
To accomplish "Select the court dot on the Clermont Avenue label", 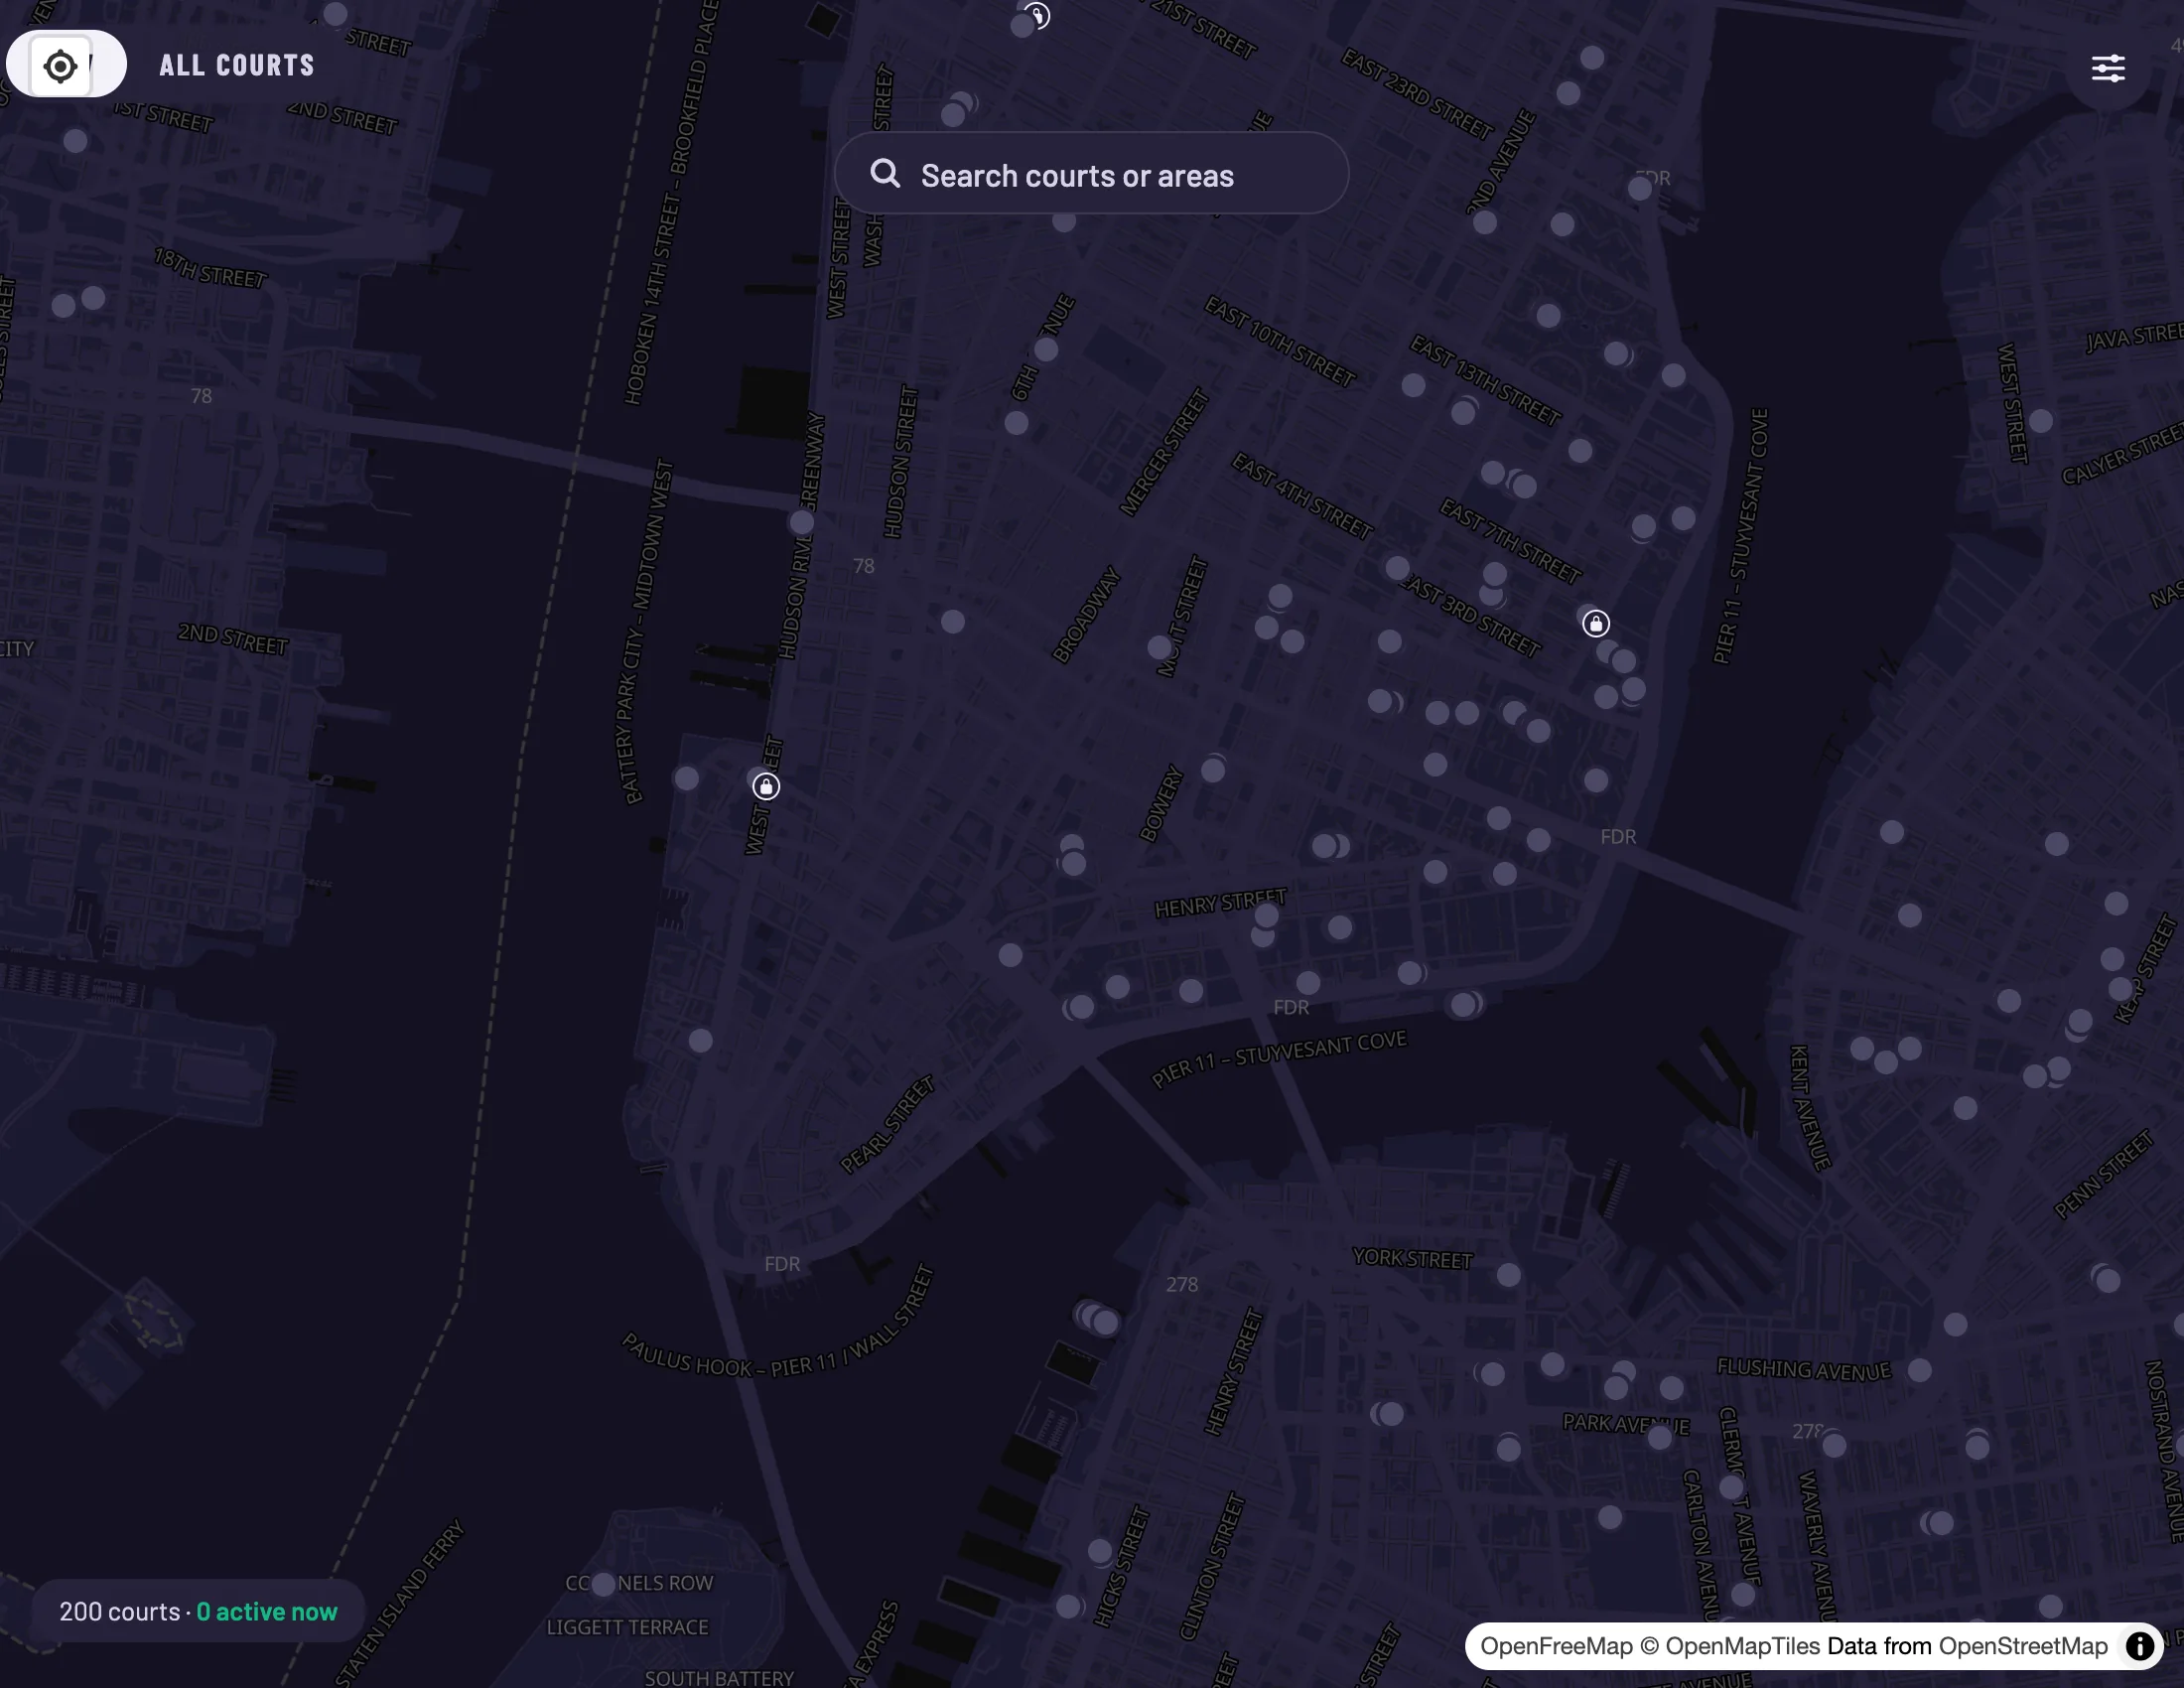I will pos(1732,1487).
